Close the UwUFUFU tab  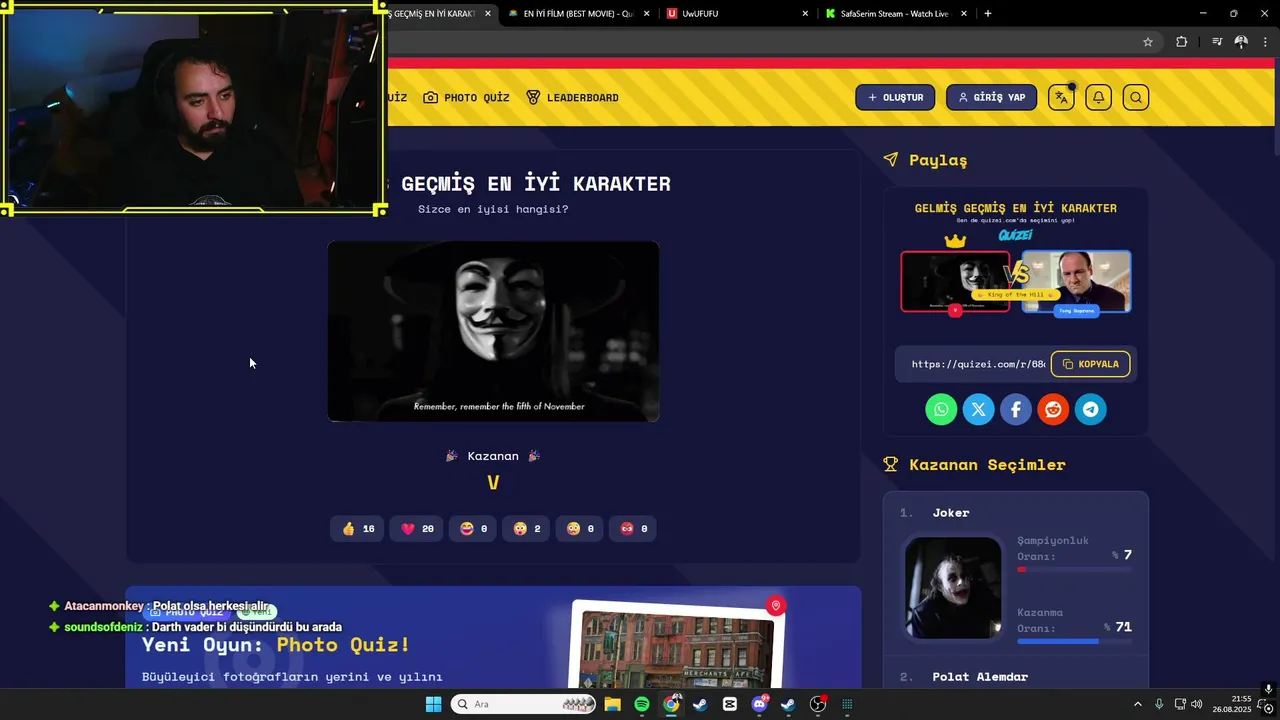(x=805, y=14)
